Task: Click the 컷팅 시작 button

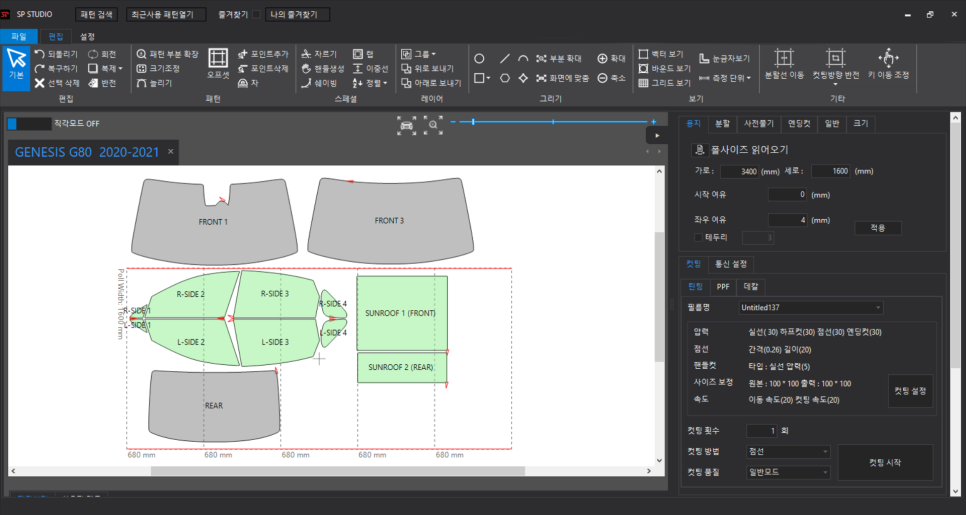Action: click(885, 463)
